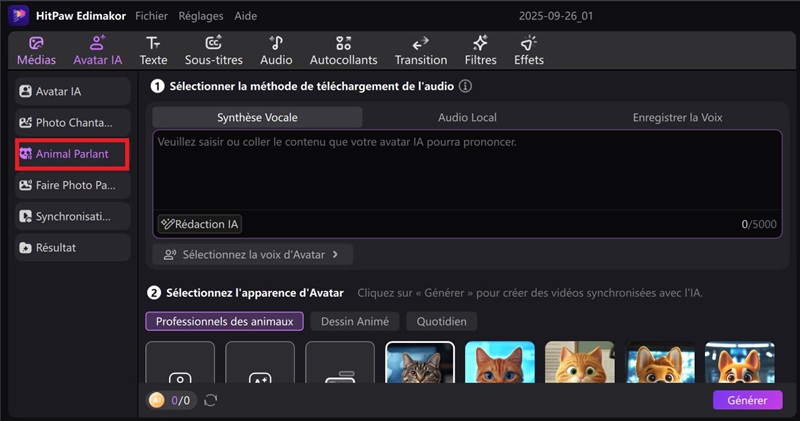Switch to the Synthèse Vocale tab
This screenshot has height=421, width=800.
click(x=257, y=117)
